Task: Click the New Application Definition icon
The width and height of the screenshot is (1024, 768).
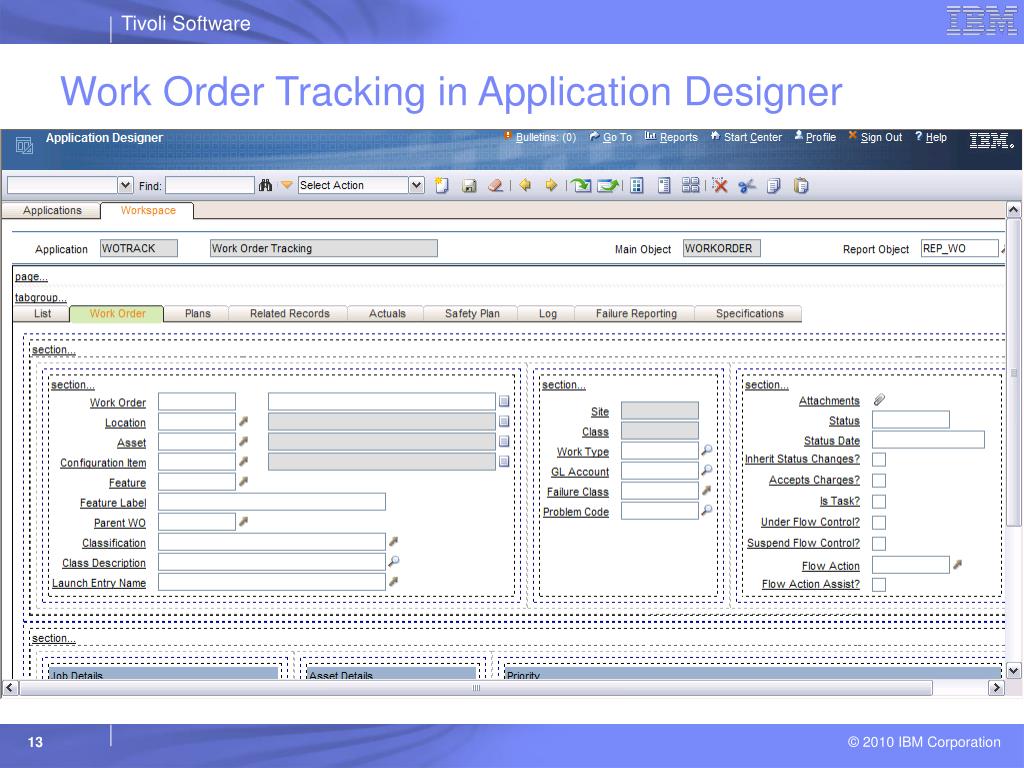Action: click(x=442, y=185)
